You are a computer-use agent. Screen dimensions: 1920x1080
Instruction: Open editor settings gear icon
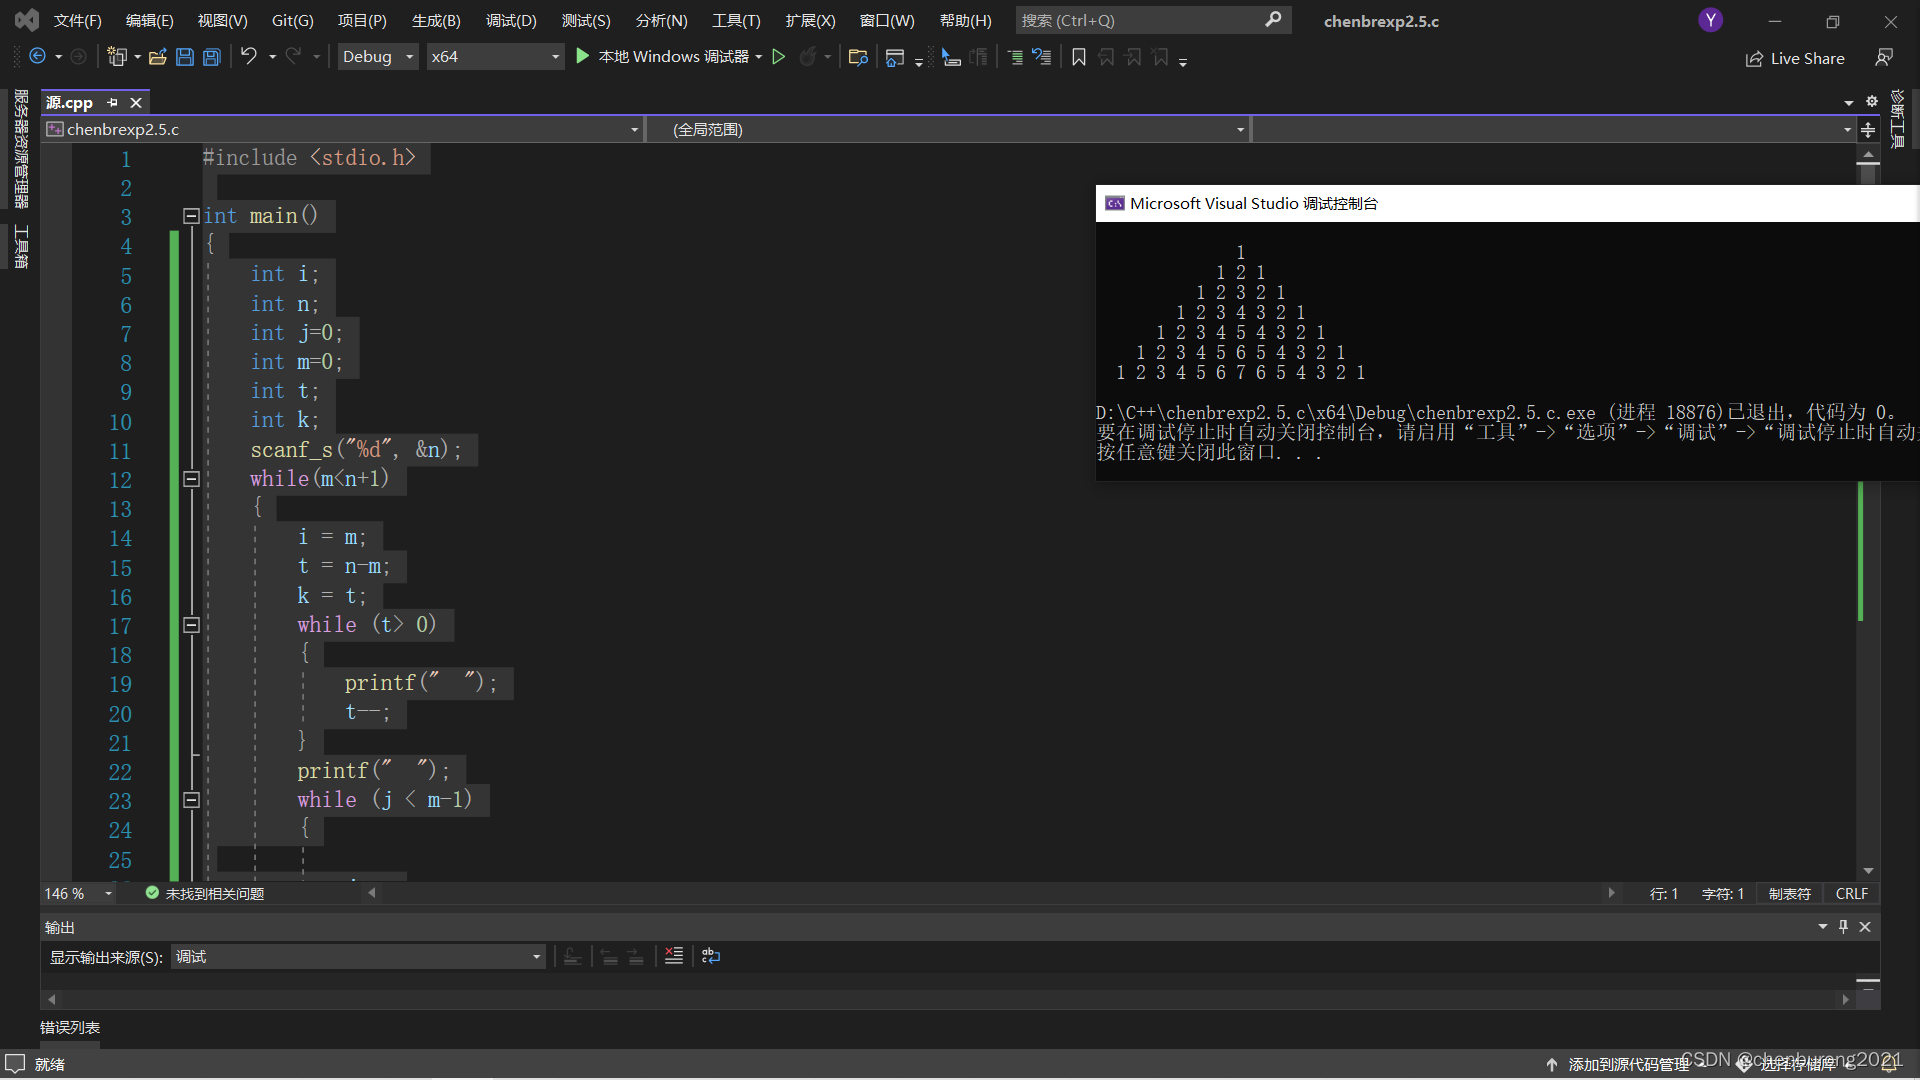click(1872, 101)
